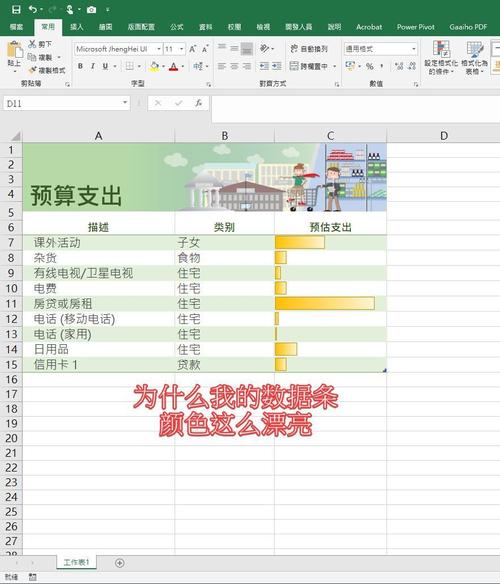Viewport: 500px width, 584px height.
Task: Decrease font size with the small A icon
Action: [205, 49]
